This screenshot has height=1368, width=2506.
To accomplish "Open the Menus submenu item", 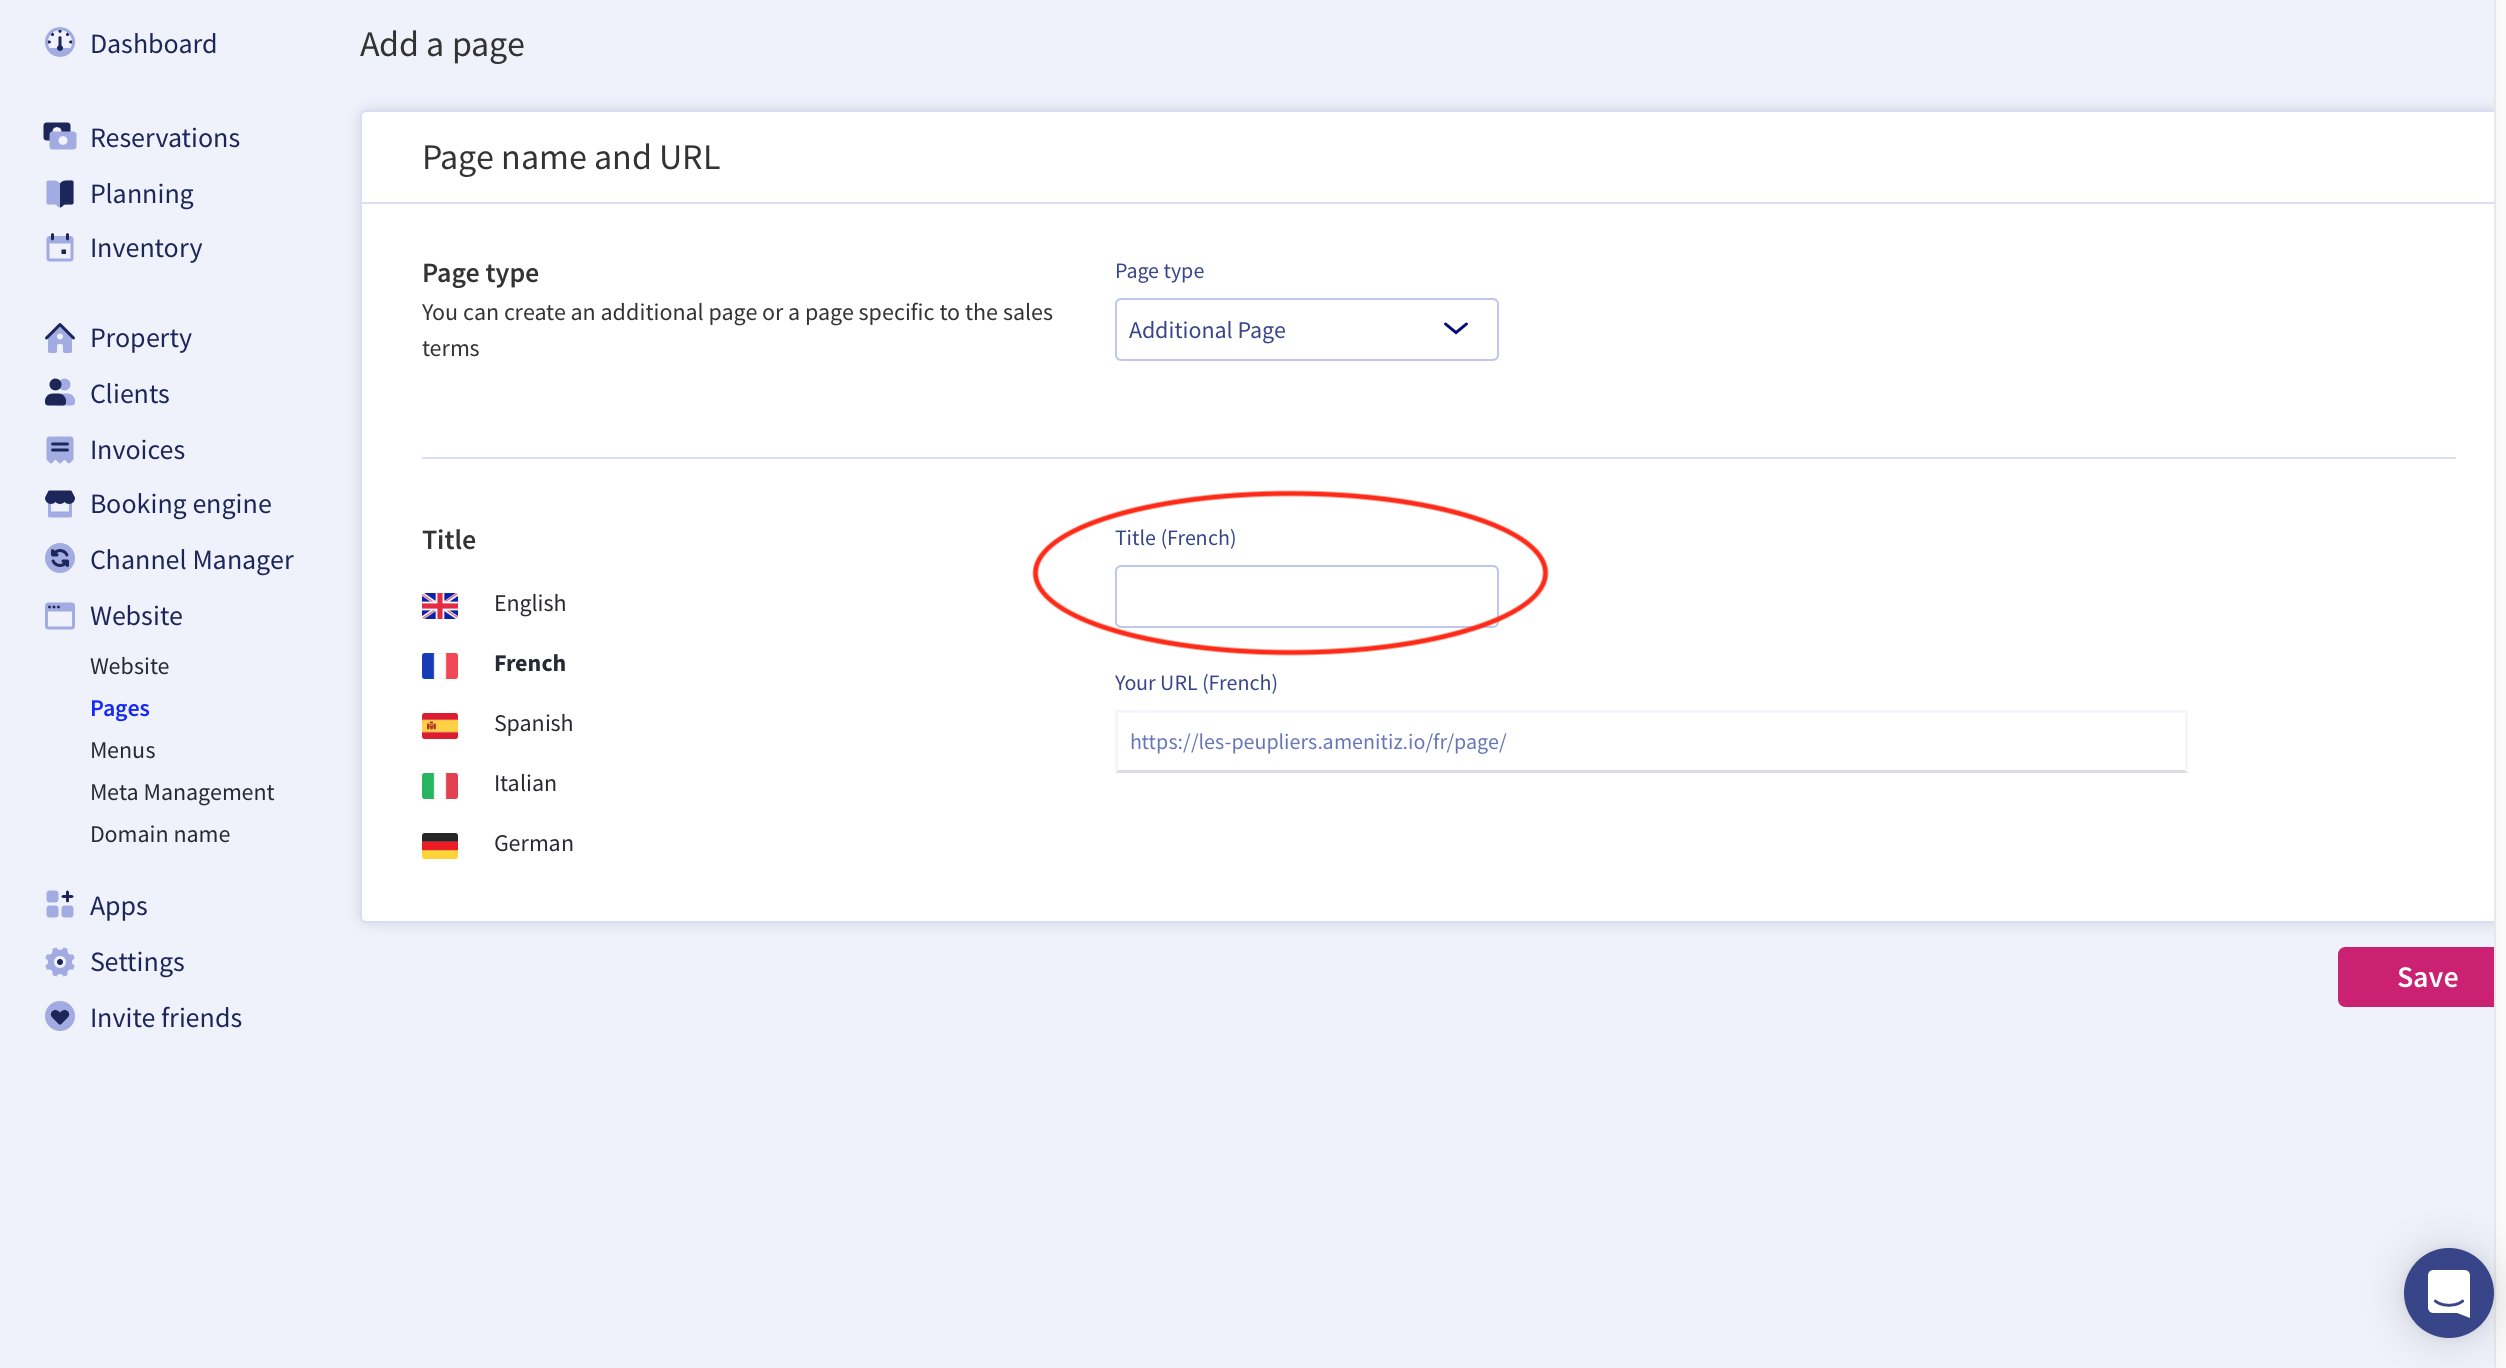I will pos(123,749).
